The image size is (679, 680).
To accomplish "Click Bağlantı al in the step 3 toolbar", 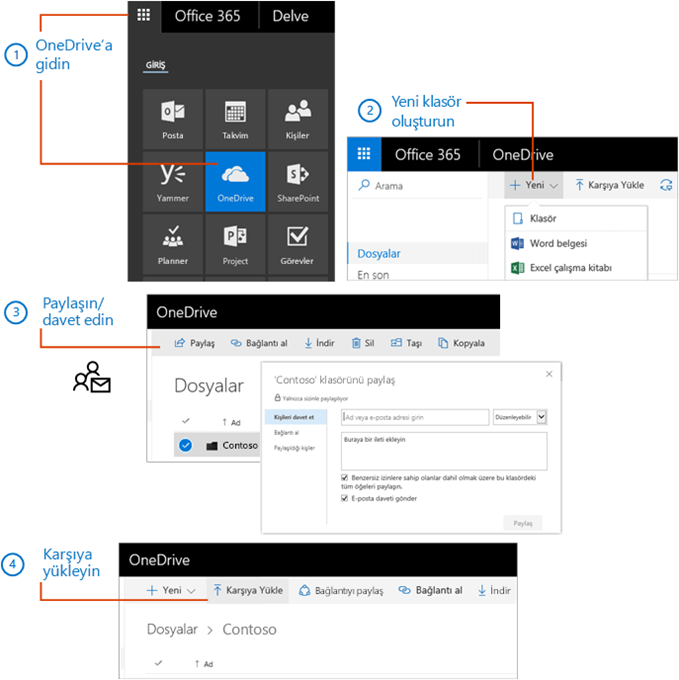I will tap(259, 343).
